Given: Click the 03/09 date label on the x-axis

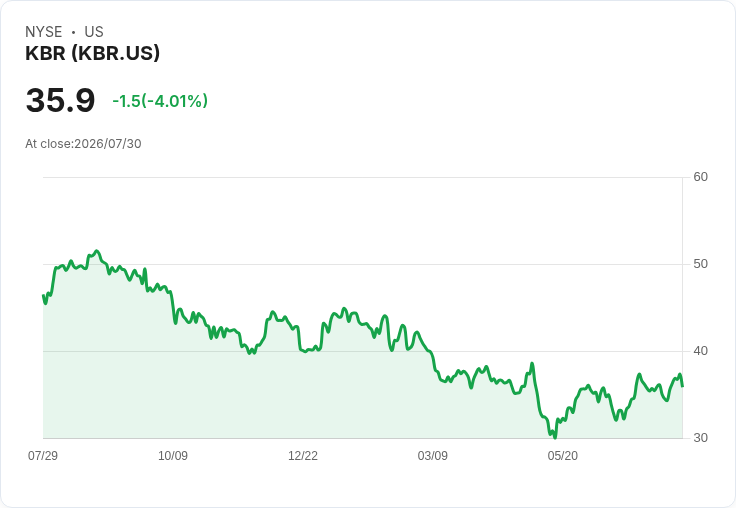Looking at the screenshot, I should coord(432,456).
